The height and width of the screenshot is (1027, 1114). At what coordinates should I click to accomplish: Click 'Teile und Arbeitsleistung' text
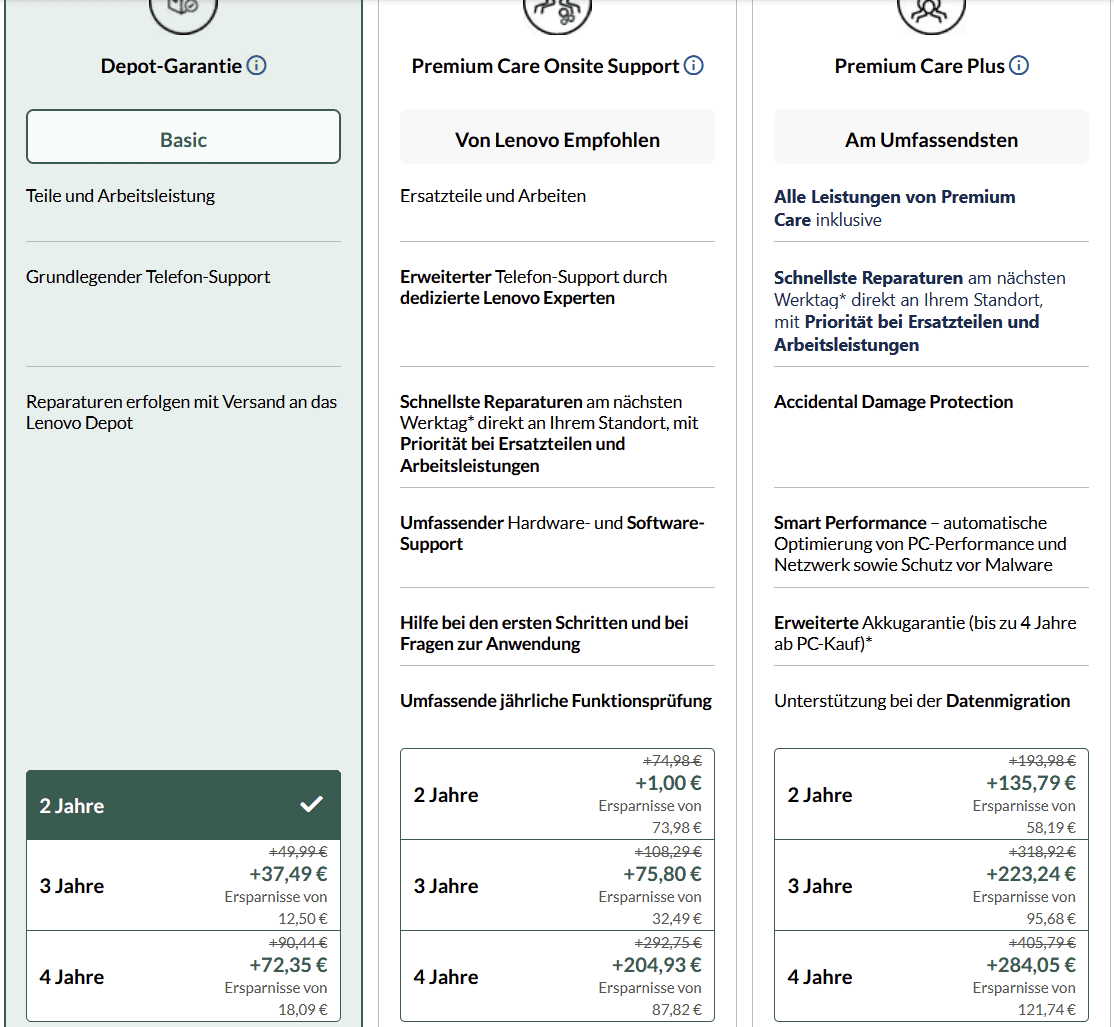(120, 196)
